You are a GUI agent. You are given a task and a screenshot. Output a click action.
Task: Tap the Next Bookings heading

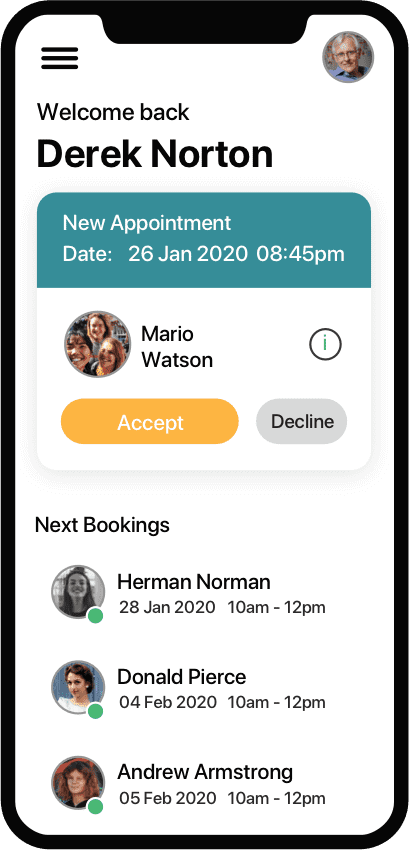102,525
